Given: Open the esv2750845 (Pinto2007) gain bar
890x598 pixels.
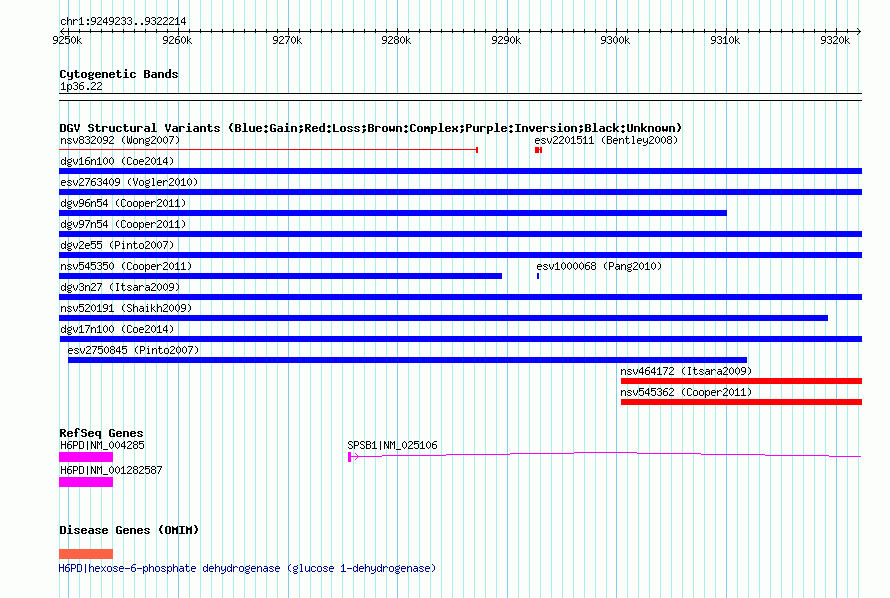Looking at the screenshot, I should (408, 360).
